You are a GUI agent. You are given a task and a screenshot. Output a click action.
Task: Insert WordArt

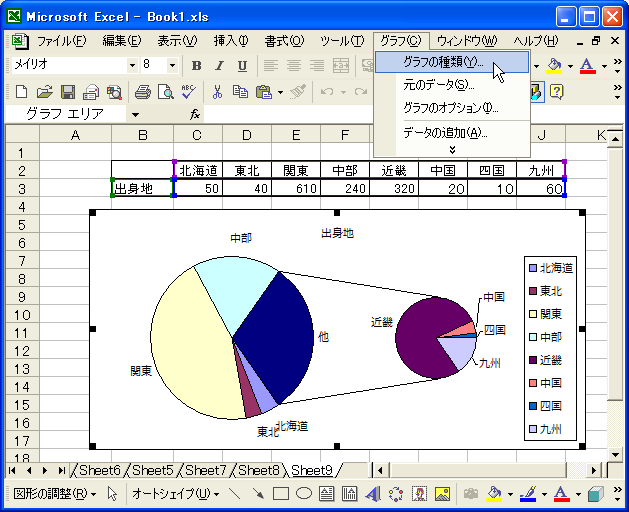tap(373, 494)
